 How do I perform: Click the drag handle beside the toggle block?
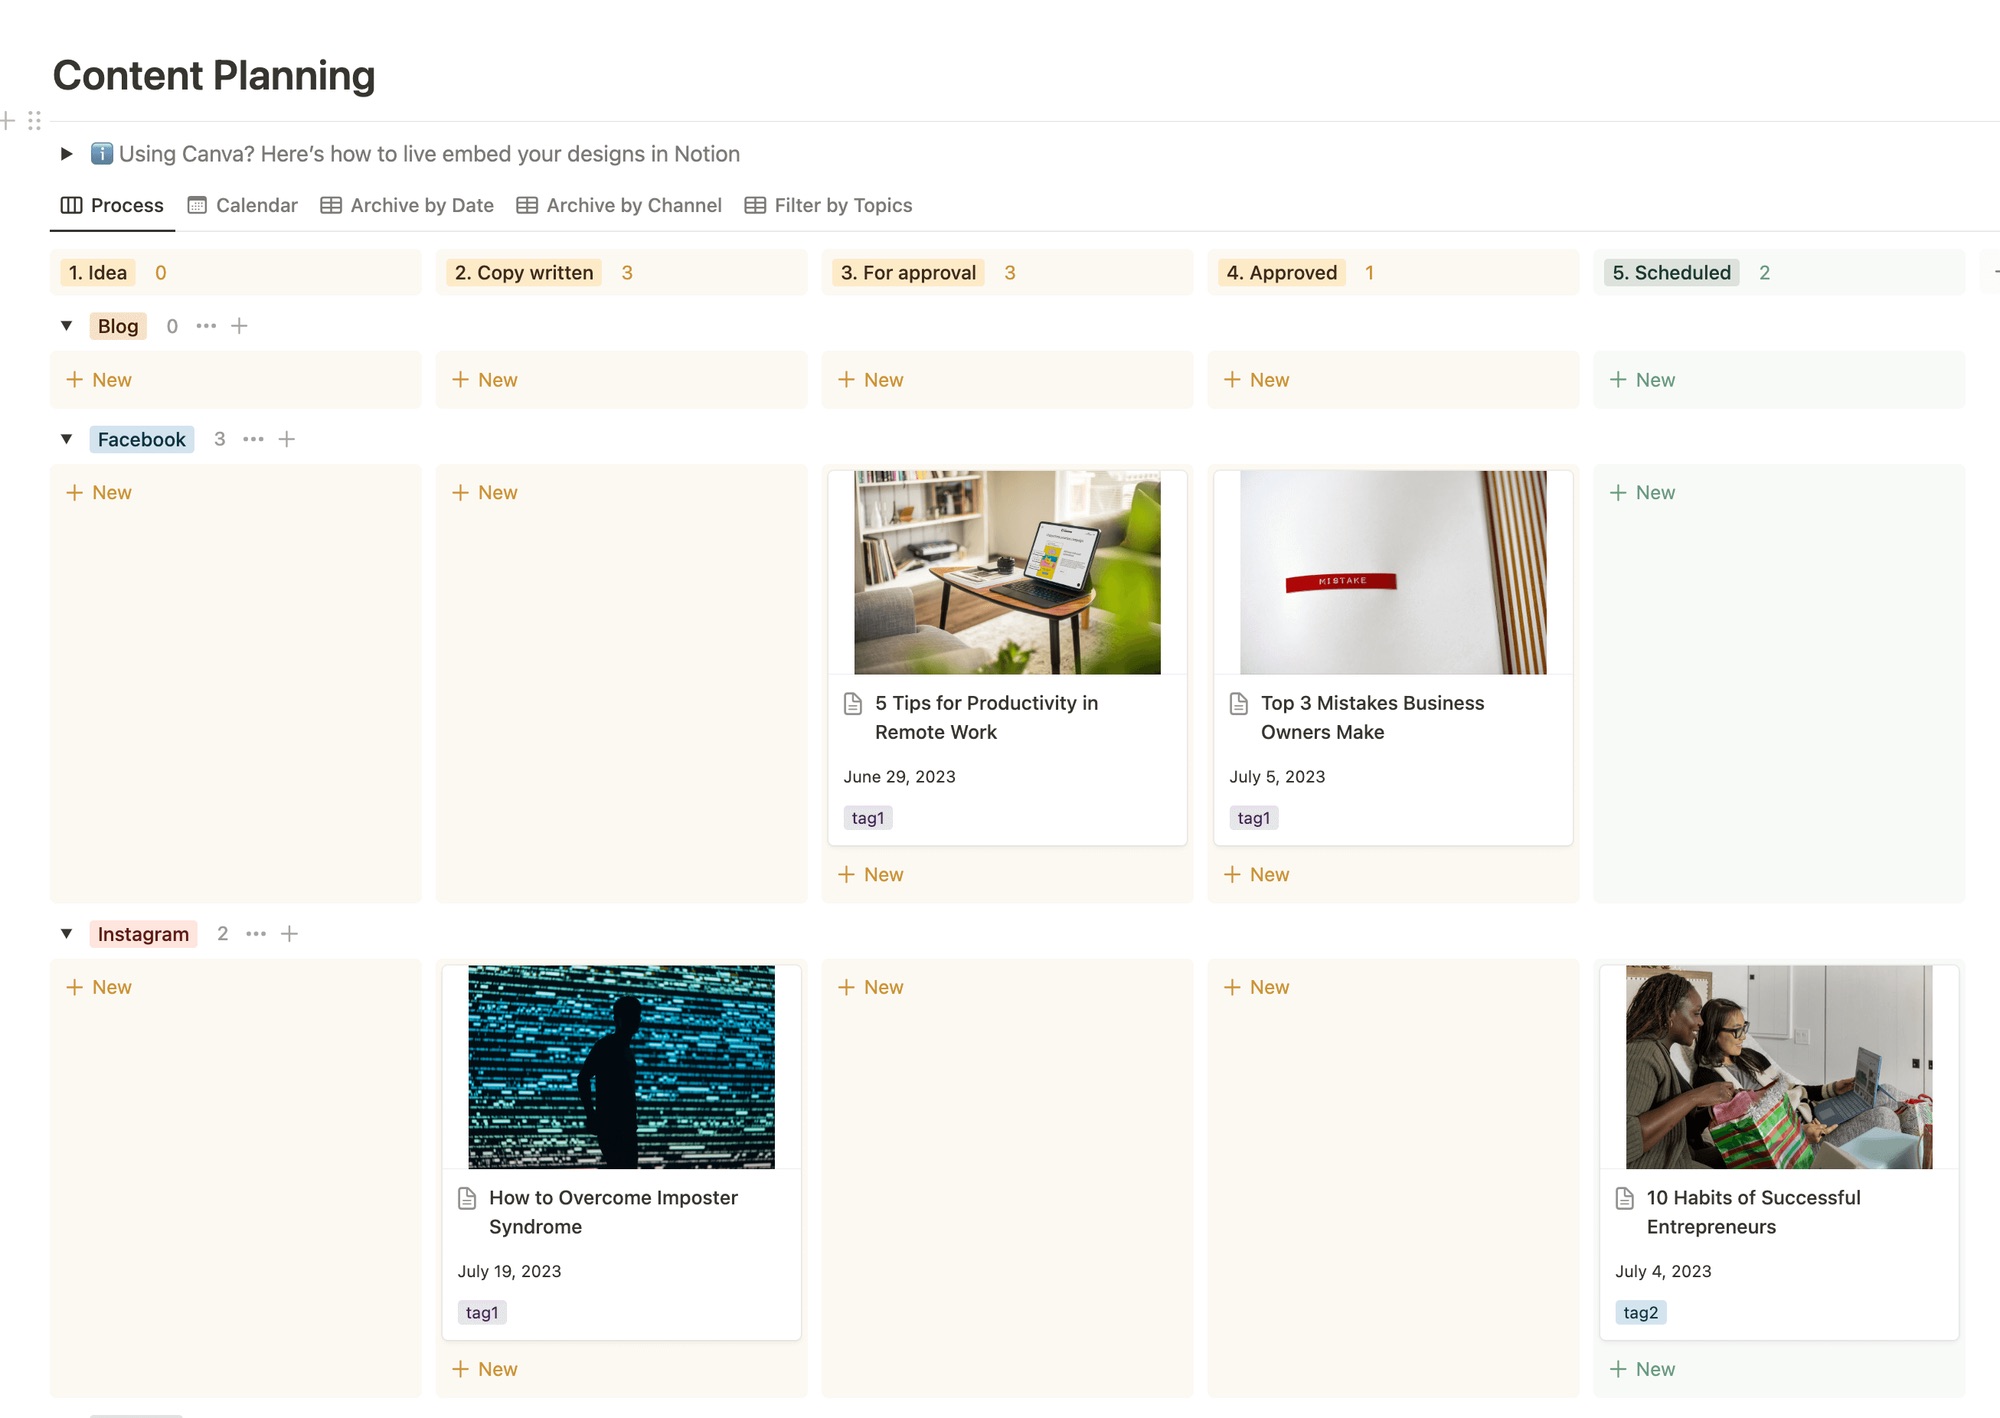(x=35, y=121)
